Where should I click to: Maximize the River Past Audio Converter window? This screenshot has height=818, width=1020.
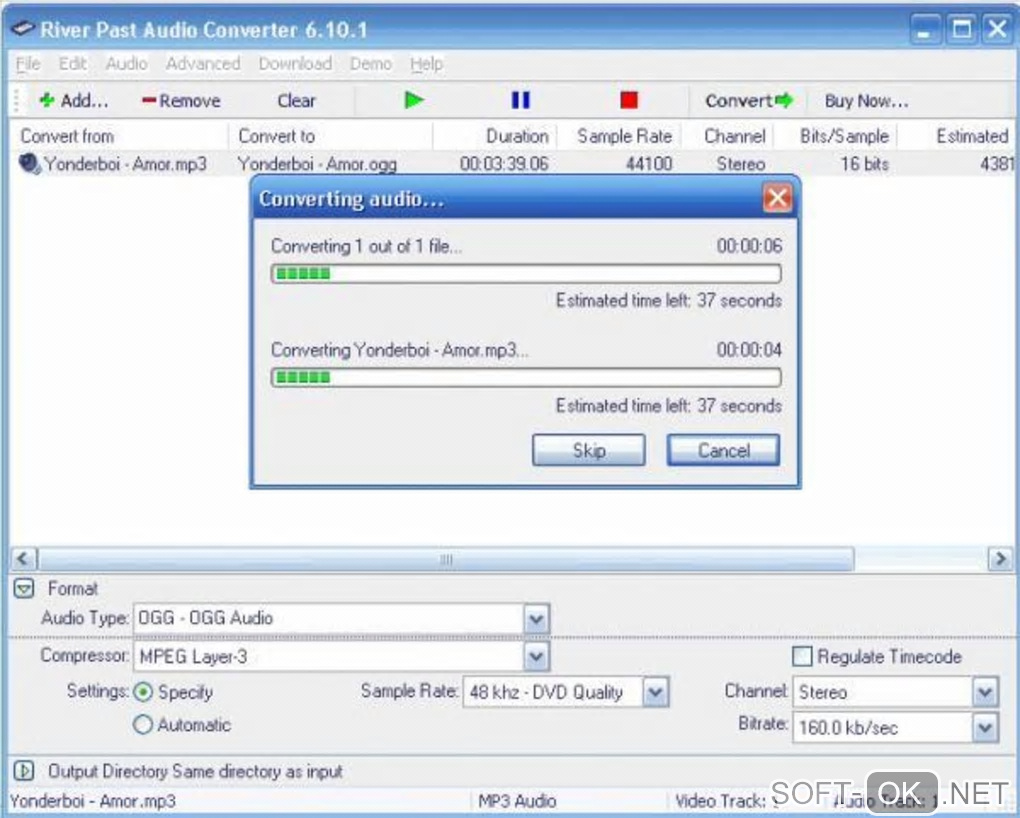pos(961,29)
